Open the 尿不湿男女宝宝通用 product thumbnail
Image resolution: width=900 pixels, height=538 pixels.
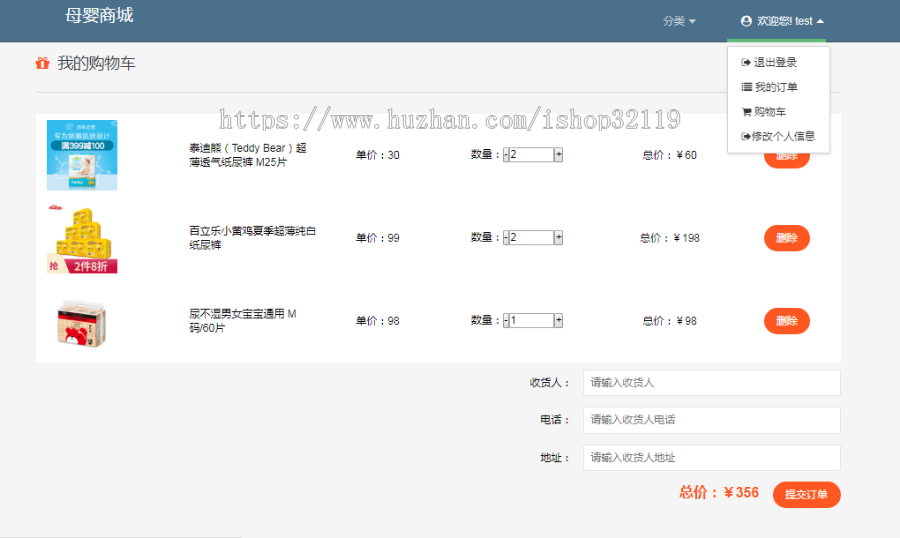click(82, 323)
